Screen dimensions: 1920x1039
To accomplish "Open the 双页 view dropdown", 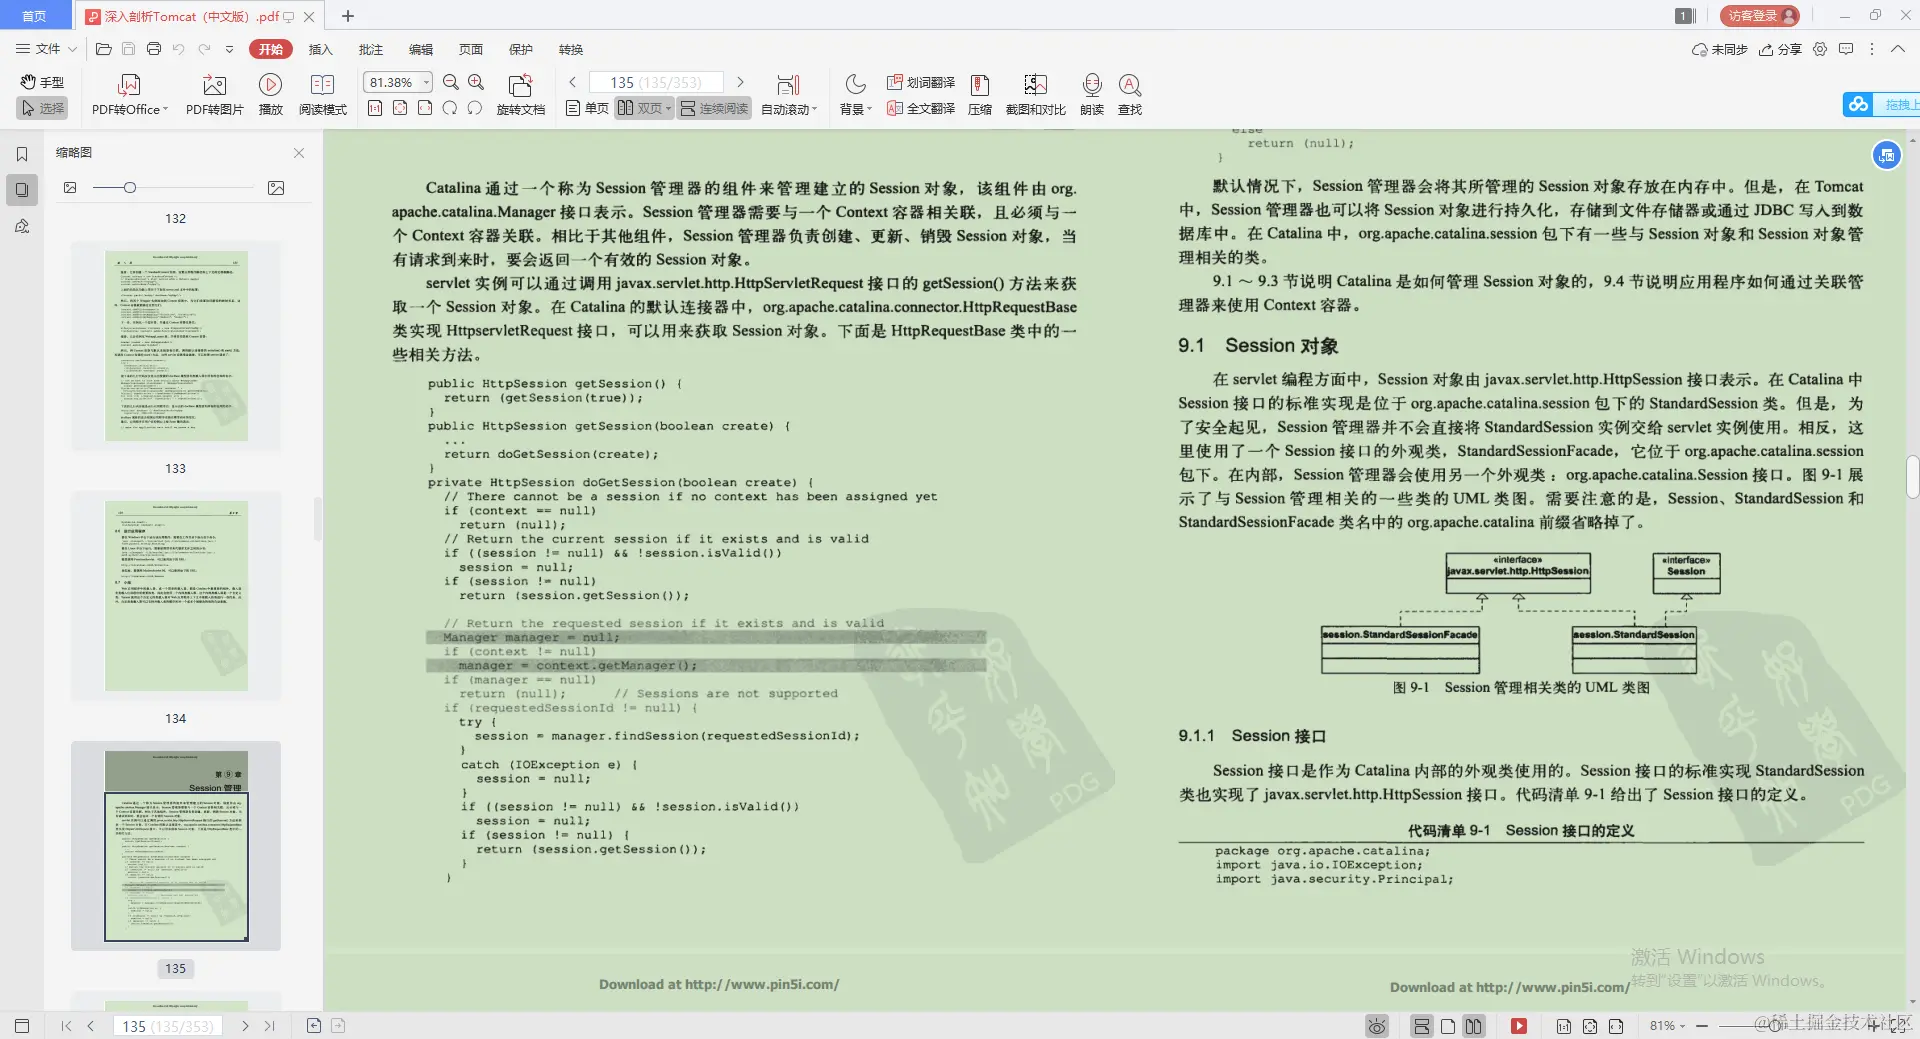I will (668, 108).
